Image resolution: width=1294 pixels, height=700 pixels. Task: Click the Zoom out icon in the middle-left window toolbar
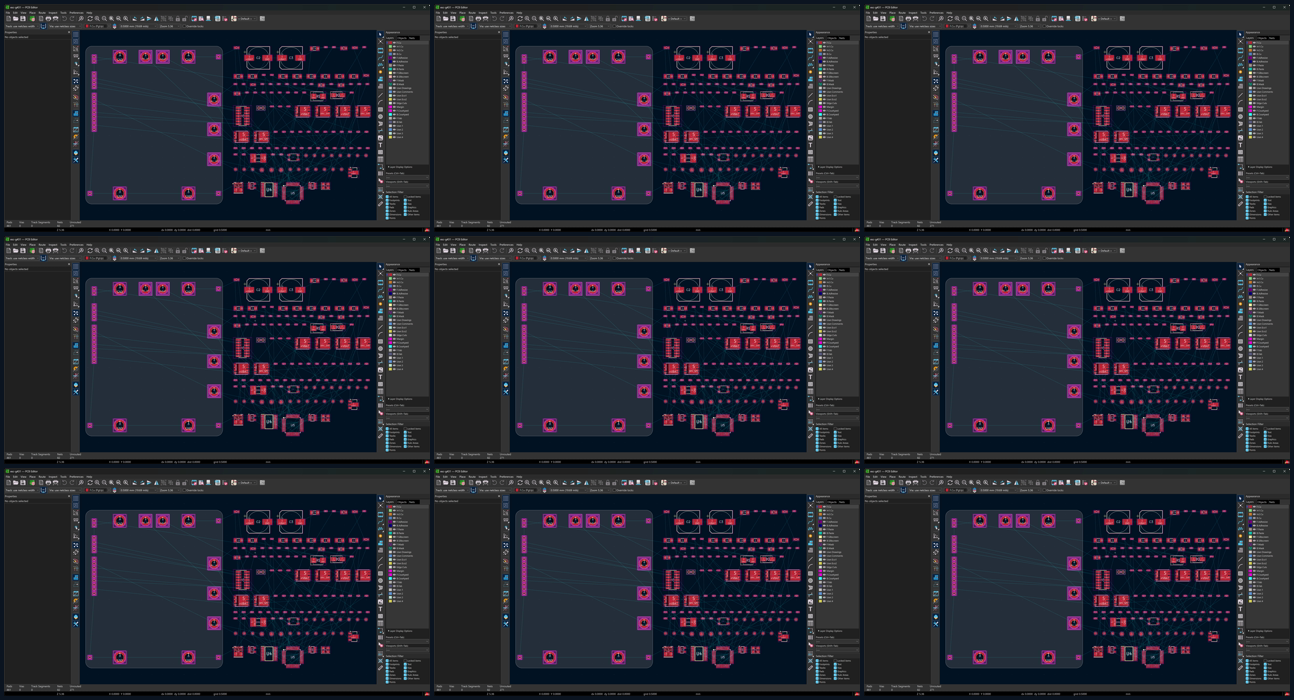104,250
